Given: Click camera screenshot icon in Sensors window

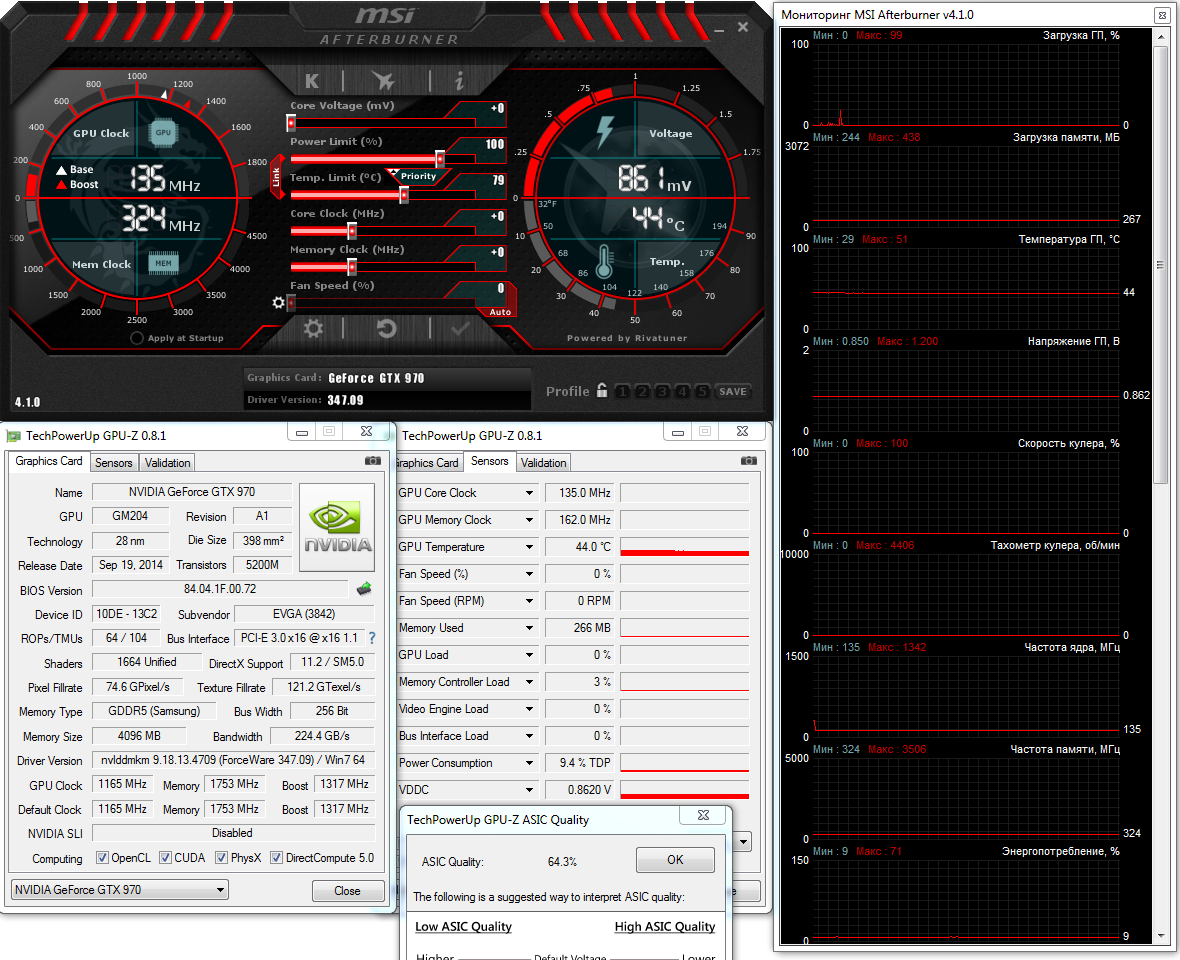Looking at the screenshot, I should tap(749, 460).
